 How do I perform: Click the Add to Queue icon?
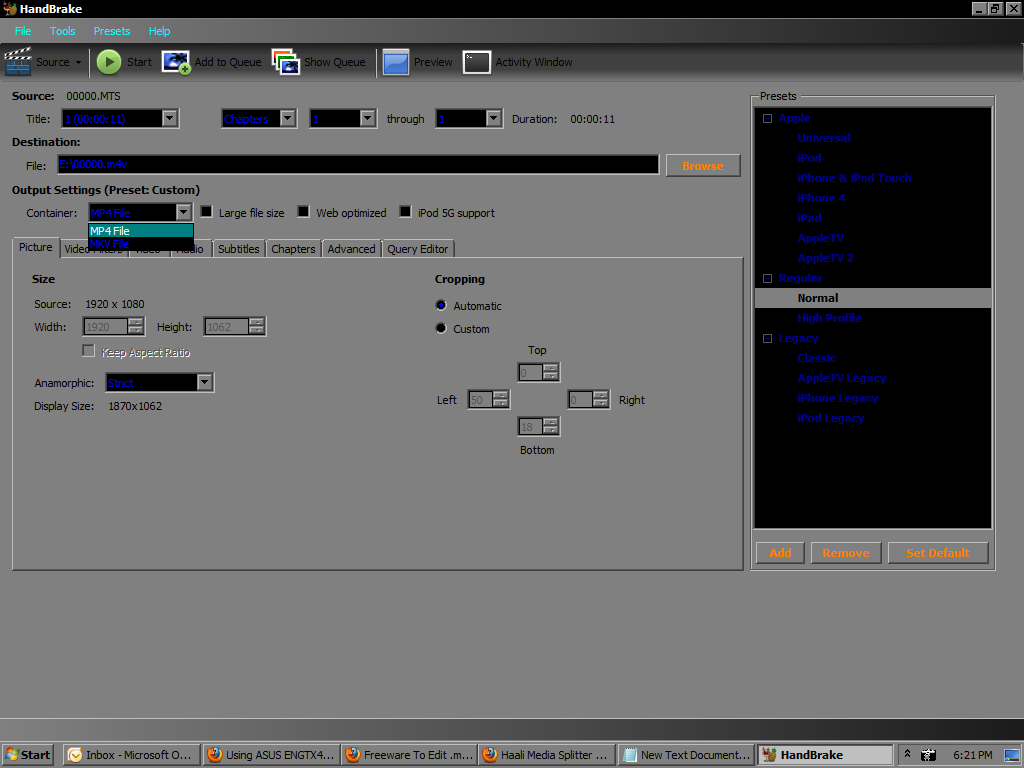click(176, 62)
